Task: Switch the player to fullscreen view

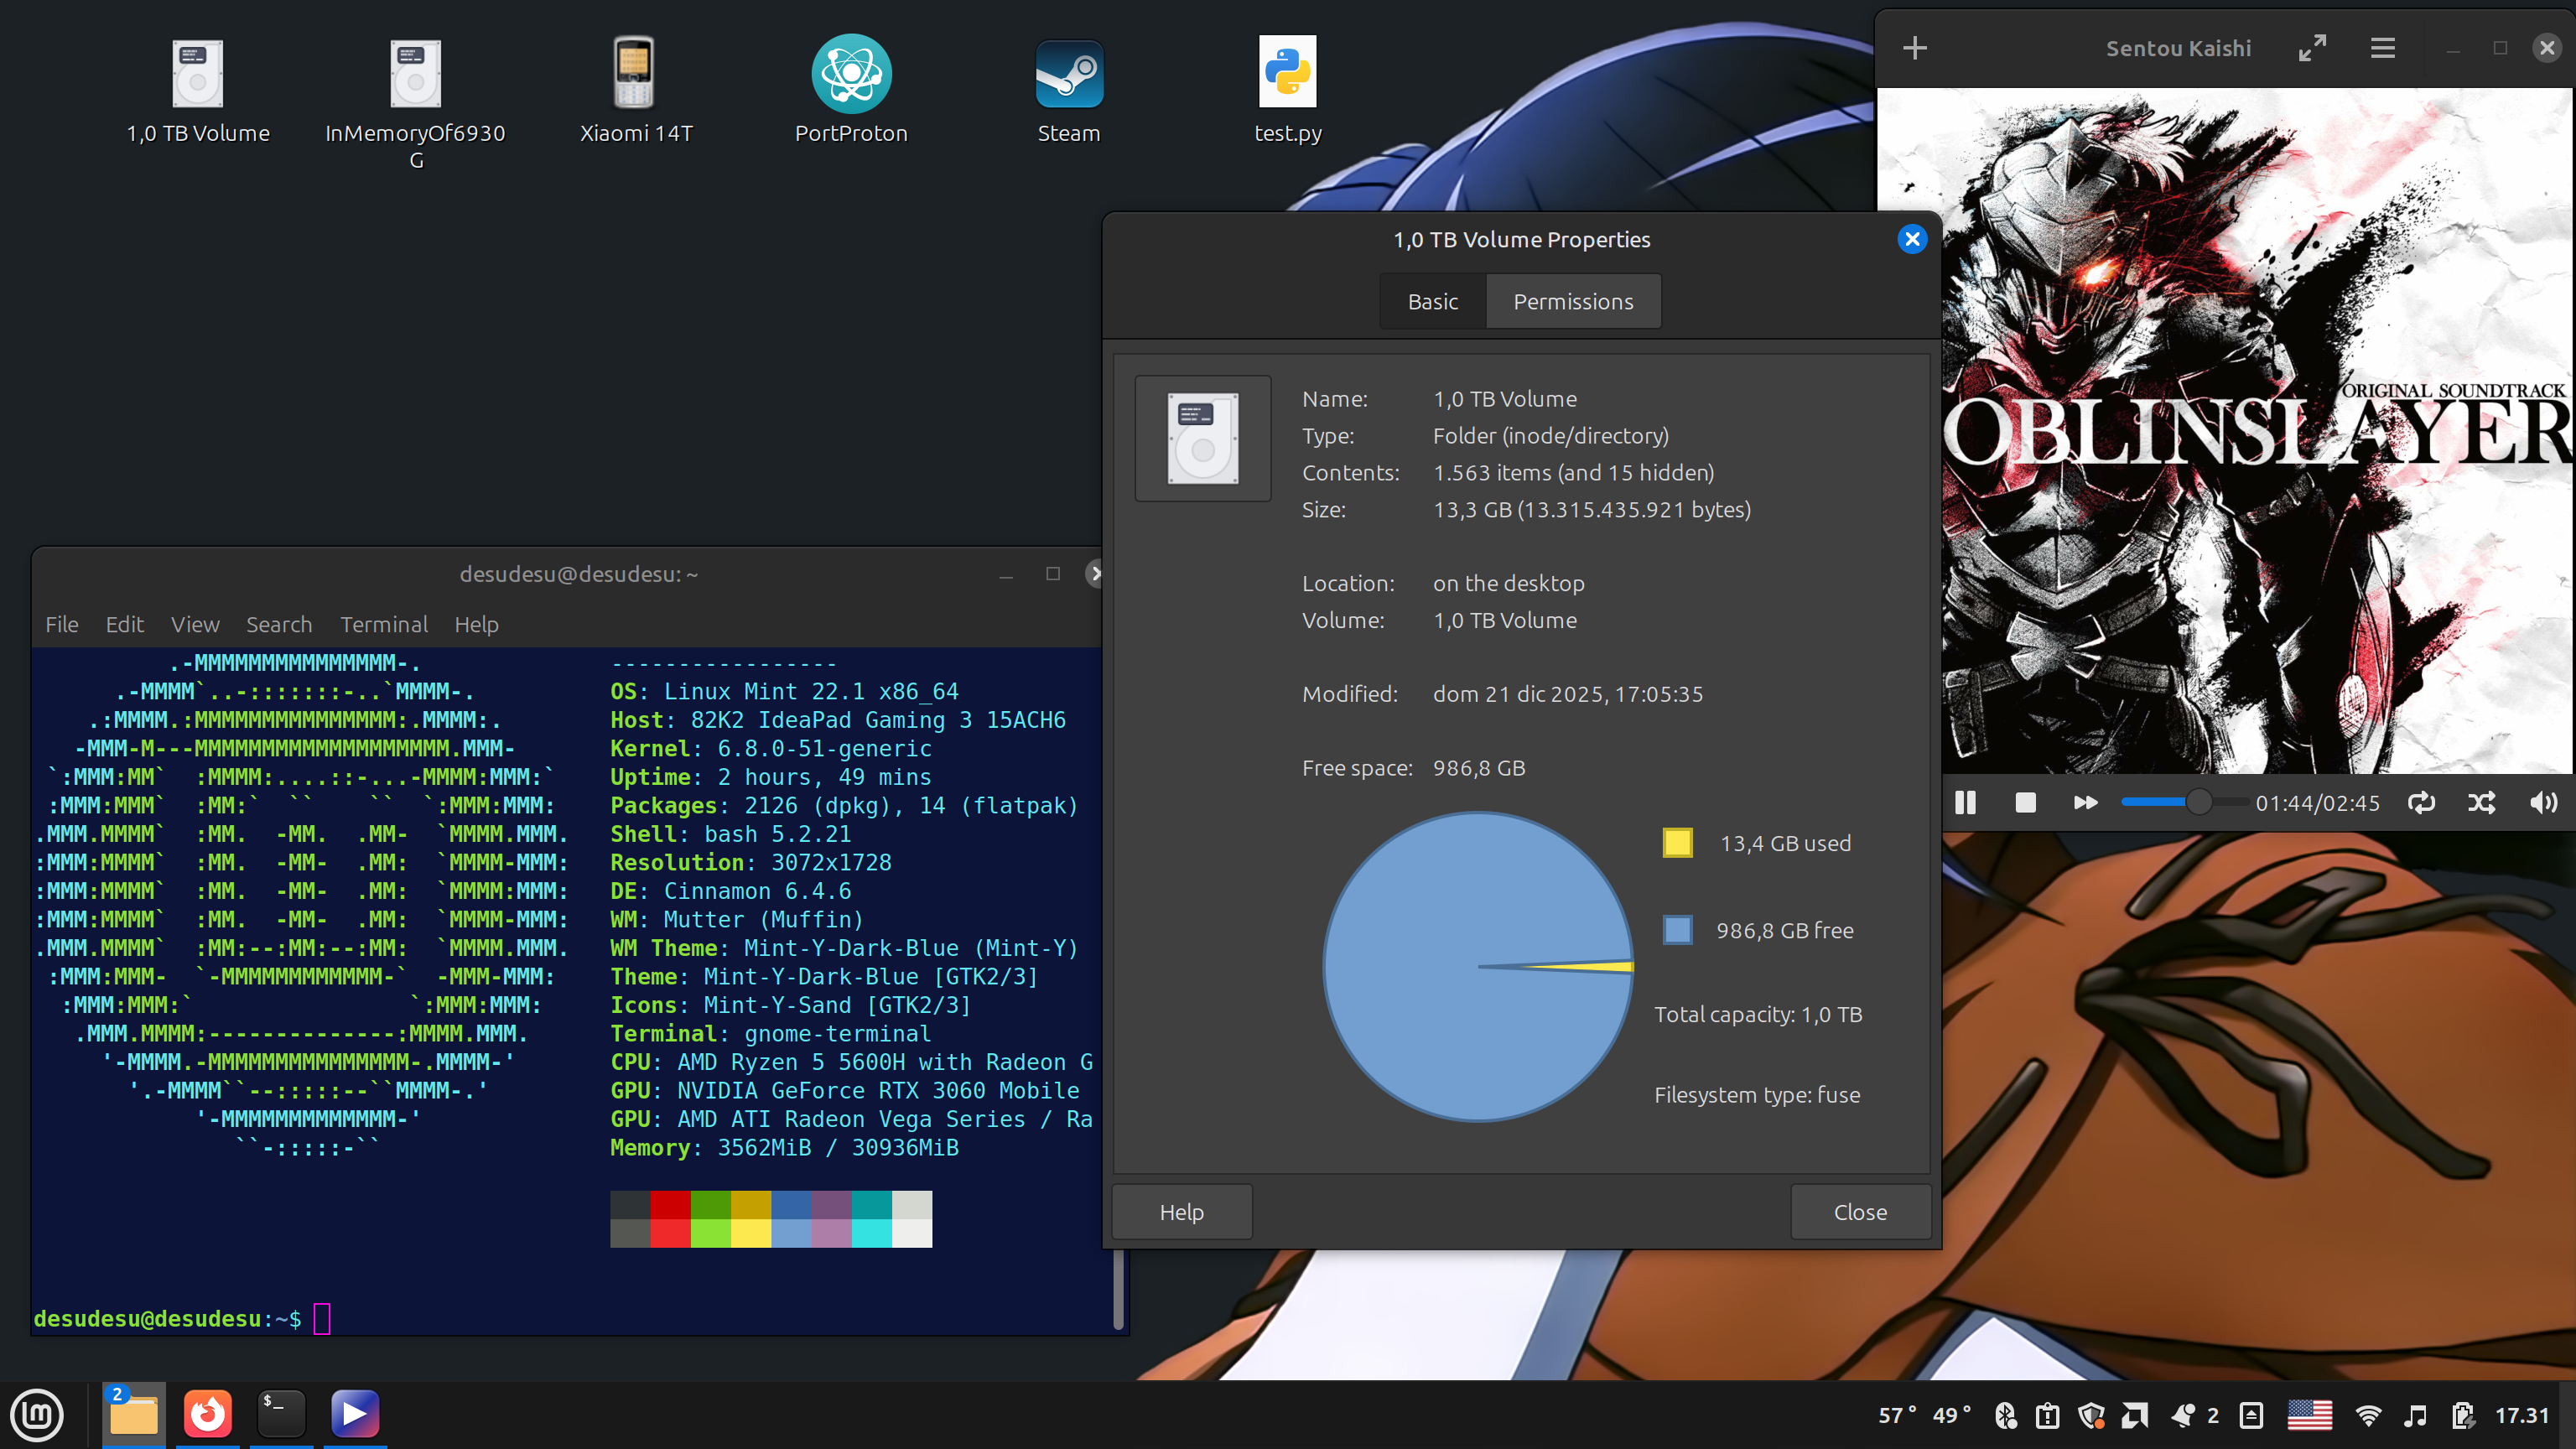Action: point(2312,48)
